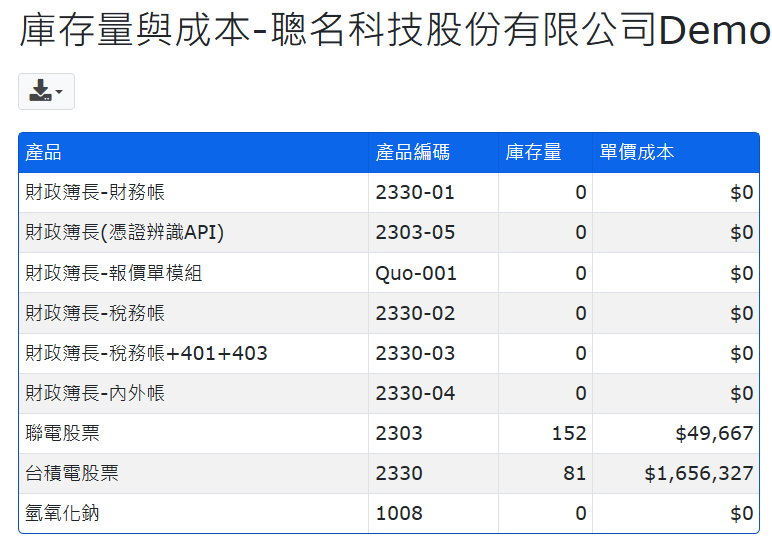Click the 產品 column header
The height and width of the screenshot is (536, 772).
(x=44, y=153)
